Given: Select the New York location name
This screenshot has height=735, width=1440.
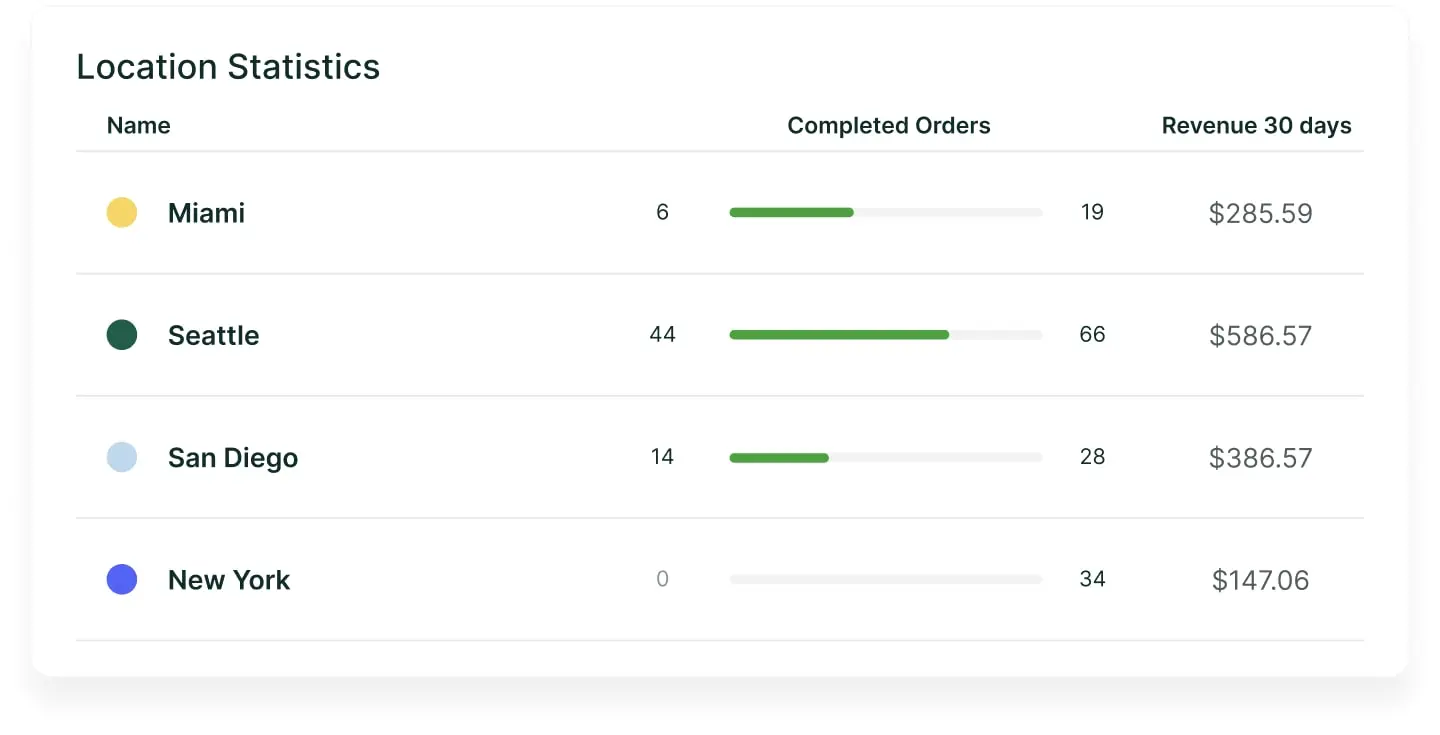Looking at the screenshot, I should 228,579.
